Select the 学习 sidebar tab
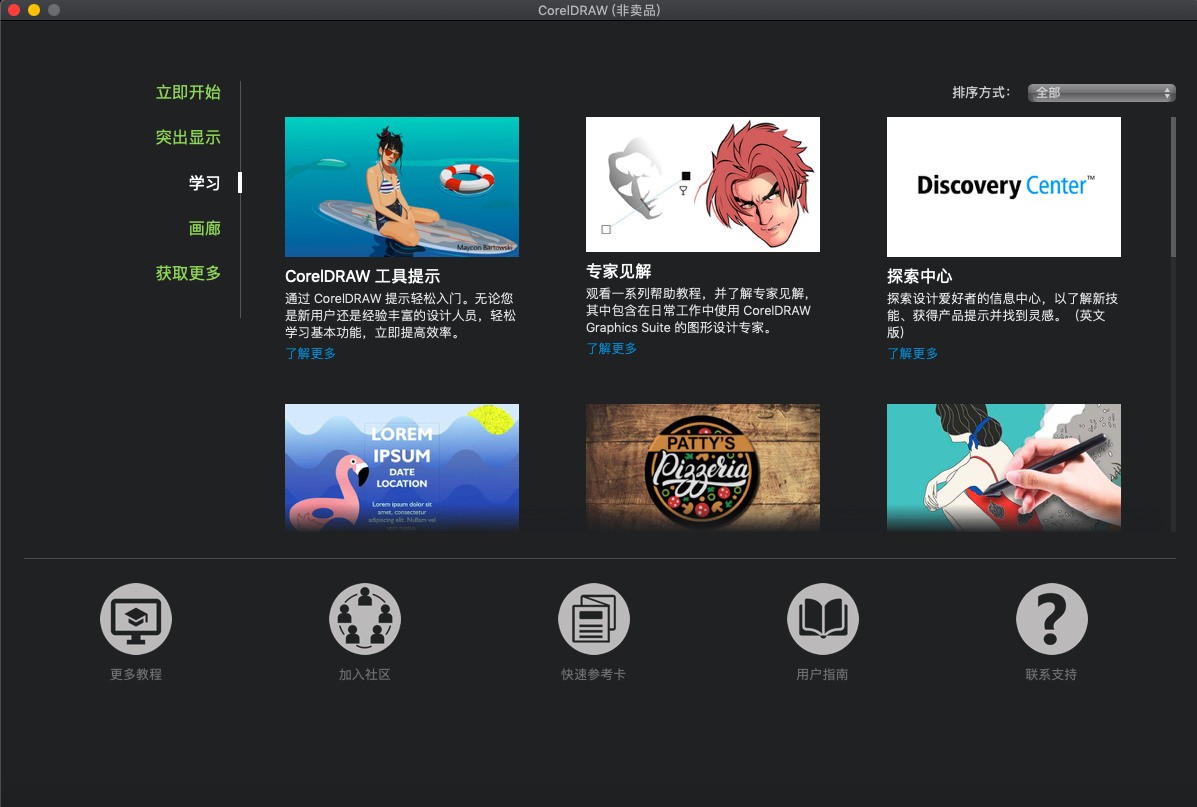This screenshot has width=1197, height=807. click(x=205, y=183)
